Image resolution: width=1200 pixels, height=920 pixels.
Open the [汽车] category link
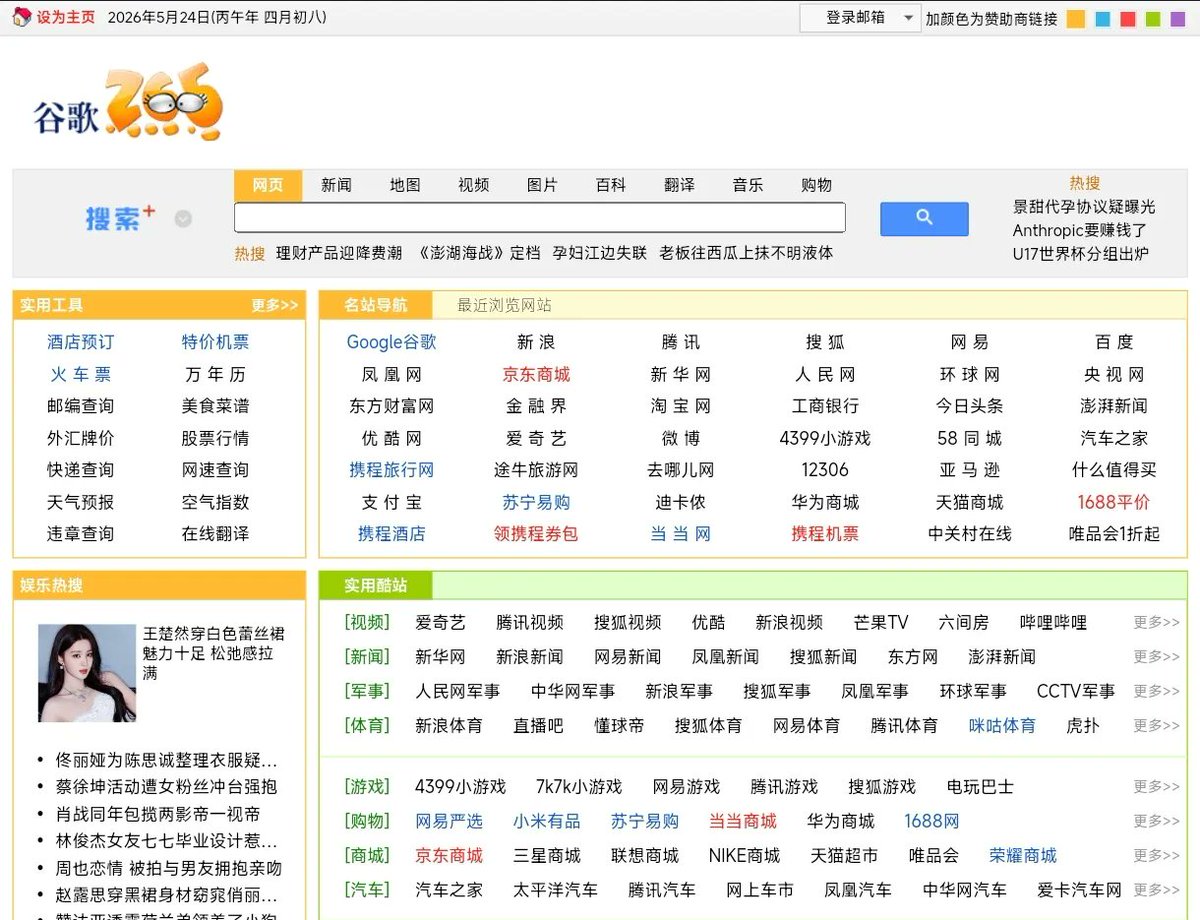click(367, 889)
